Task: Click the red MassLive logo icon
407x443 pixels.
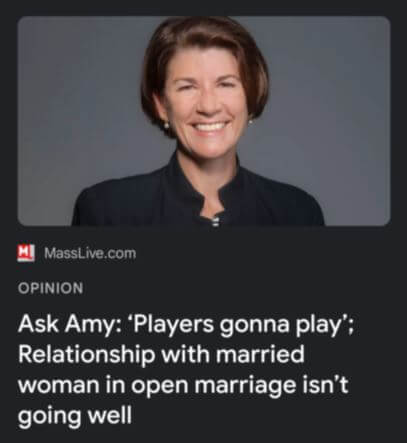Action: coord(26,253)
